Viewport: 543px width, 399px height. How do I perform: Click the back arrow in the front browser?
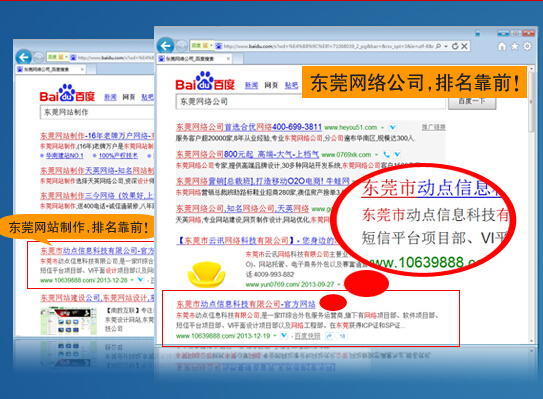[166, 45]
